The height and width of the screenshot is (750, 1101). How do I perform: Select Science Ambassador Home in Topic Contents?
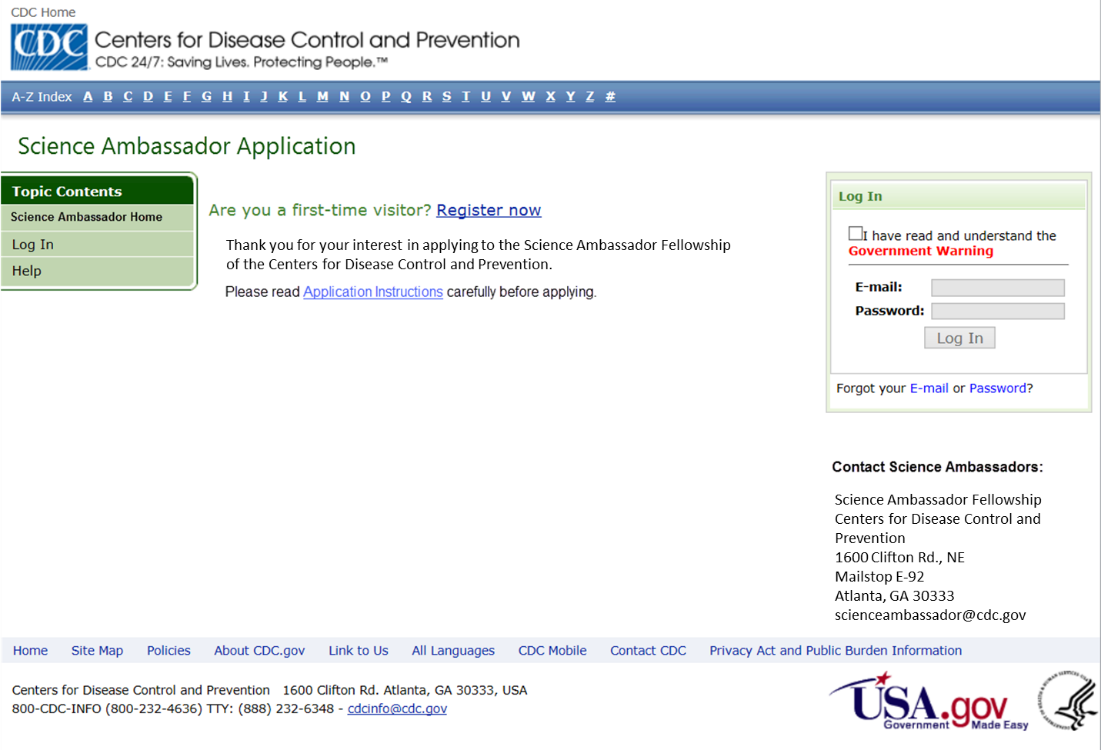(86, 217)
